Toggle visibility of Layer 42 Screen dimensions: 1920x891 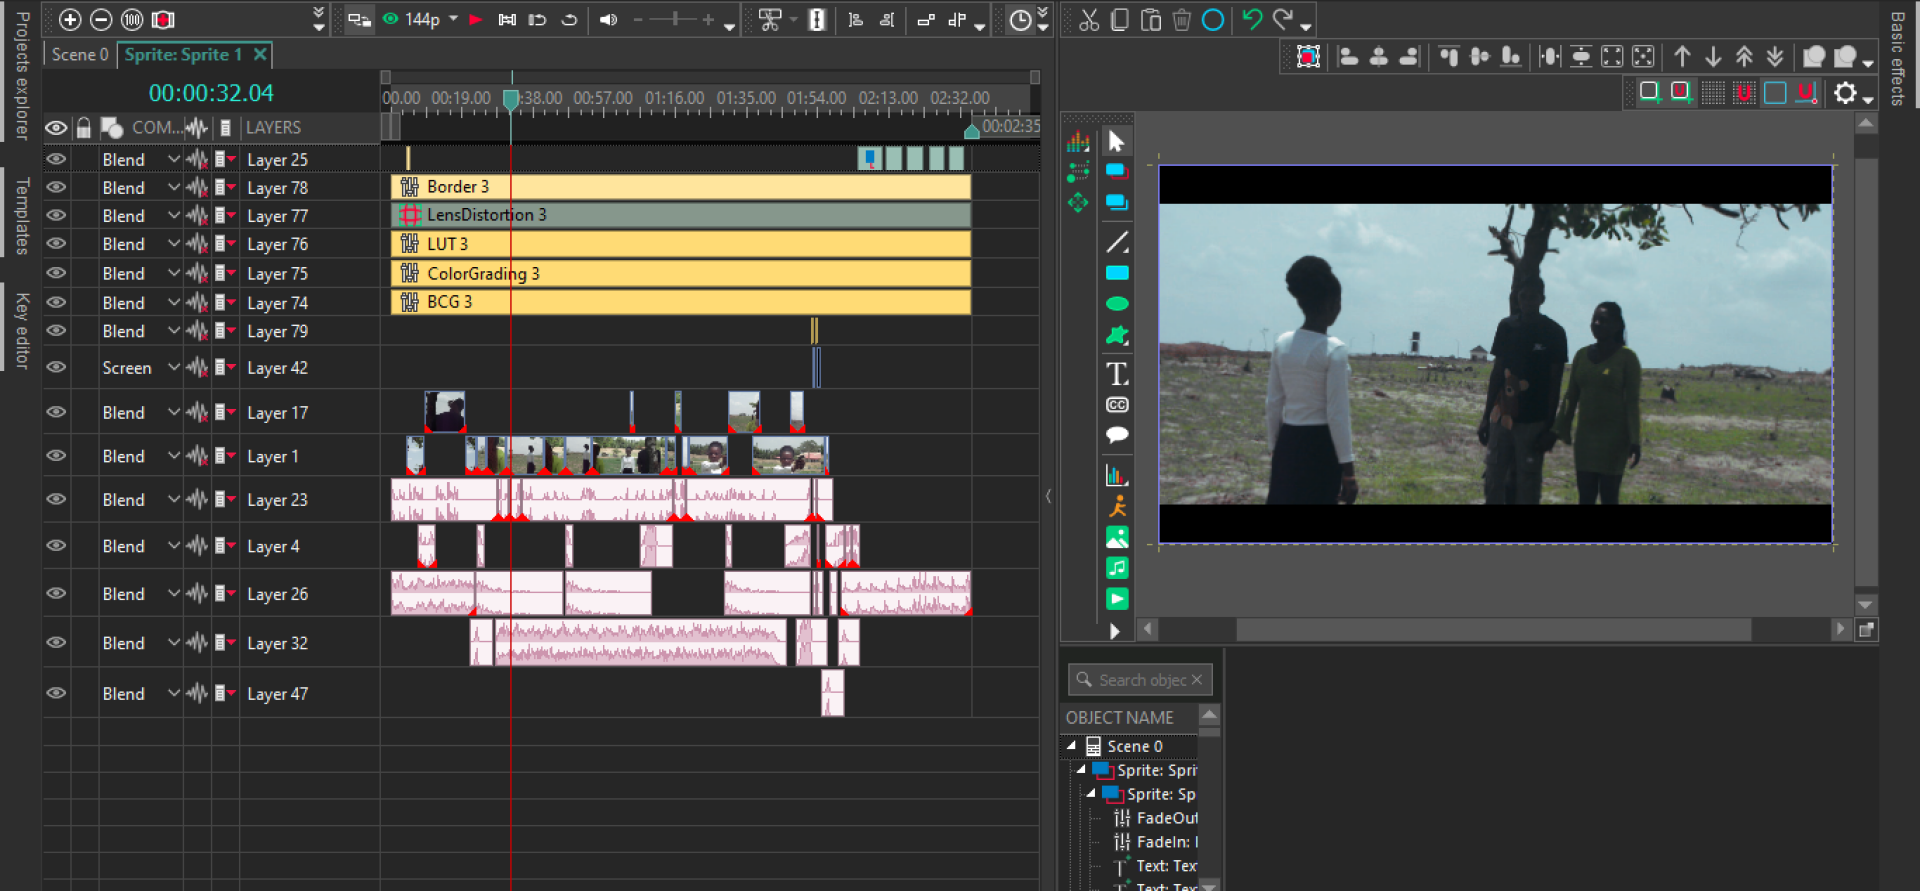[x=56, y=368]
